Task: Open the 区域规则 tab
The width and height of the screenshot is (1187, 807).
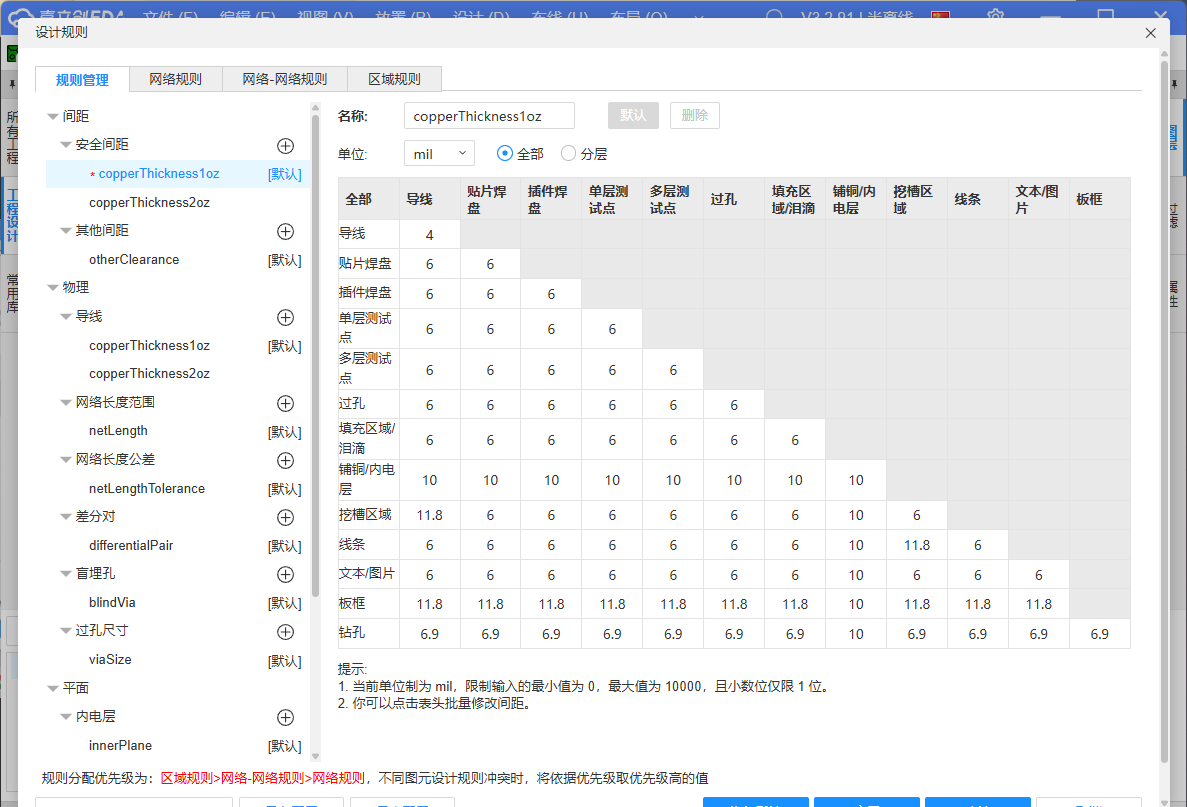Action: tap(394, 80)
